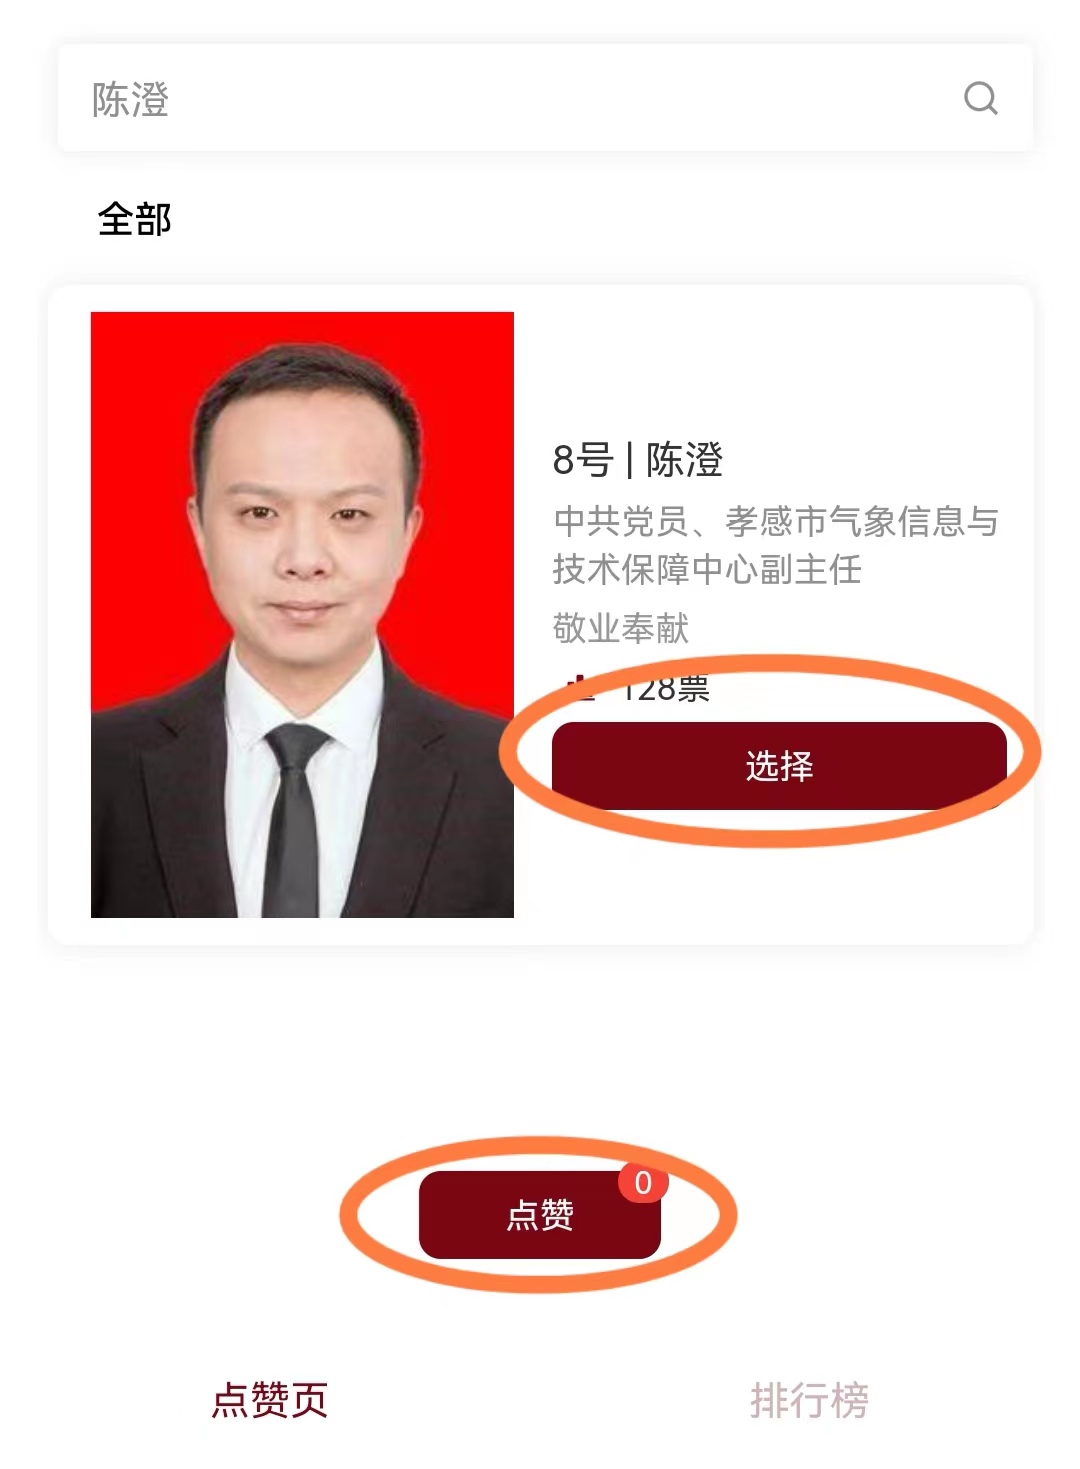1080x1469 pixels.
Task: Click the name 陈澄 in the card title
Action: [685, 460]
